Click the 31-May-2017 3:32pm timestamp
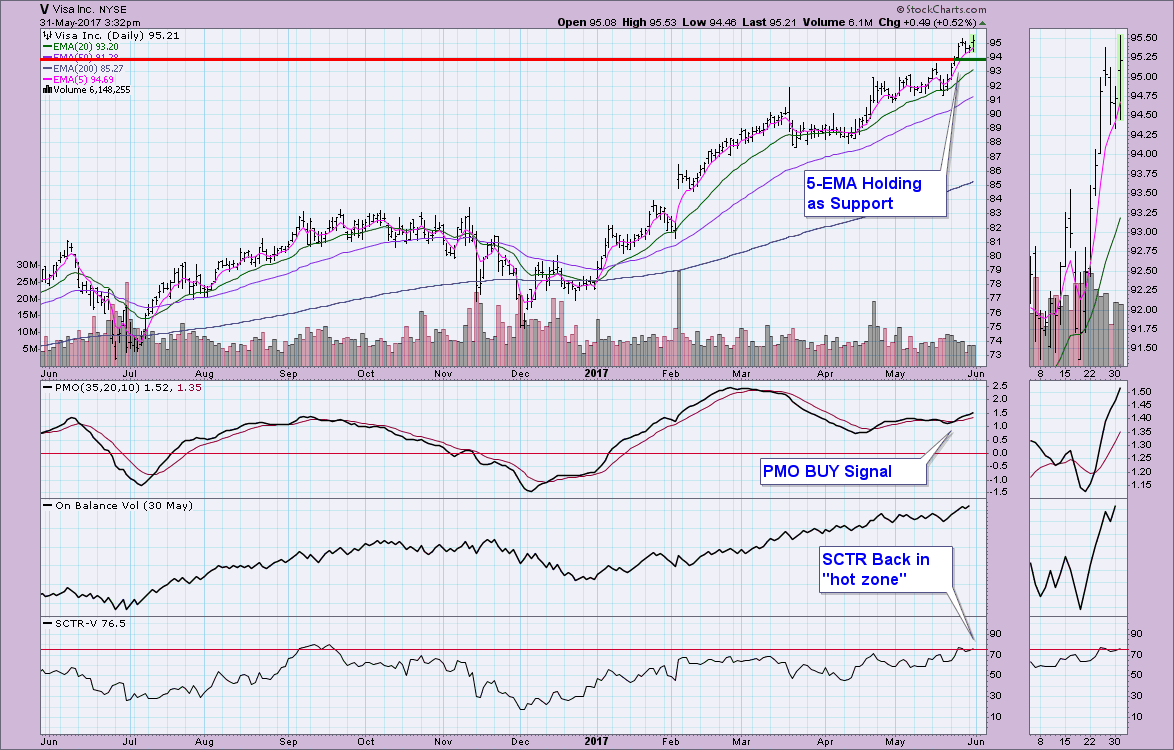Image resolution: width=1174 pixels, height=750 pixels. click(90, 22)
